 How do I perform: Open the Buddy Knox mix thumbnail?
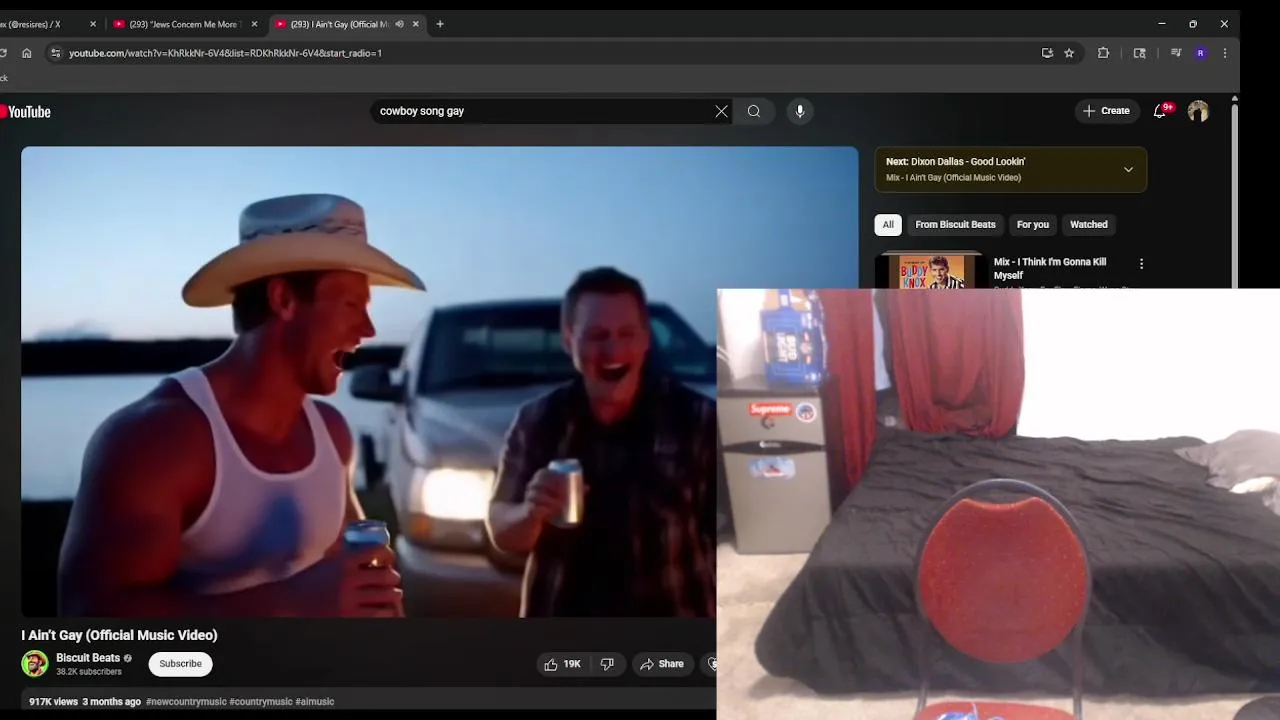[930, 271]
